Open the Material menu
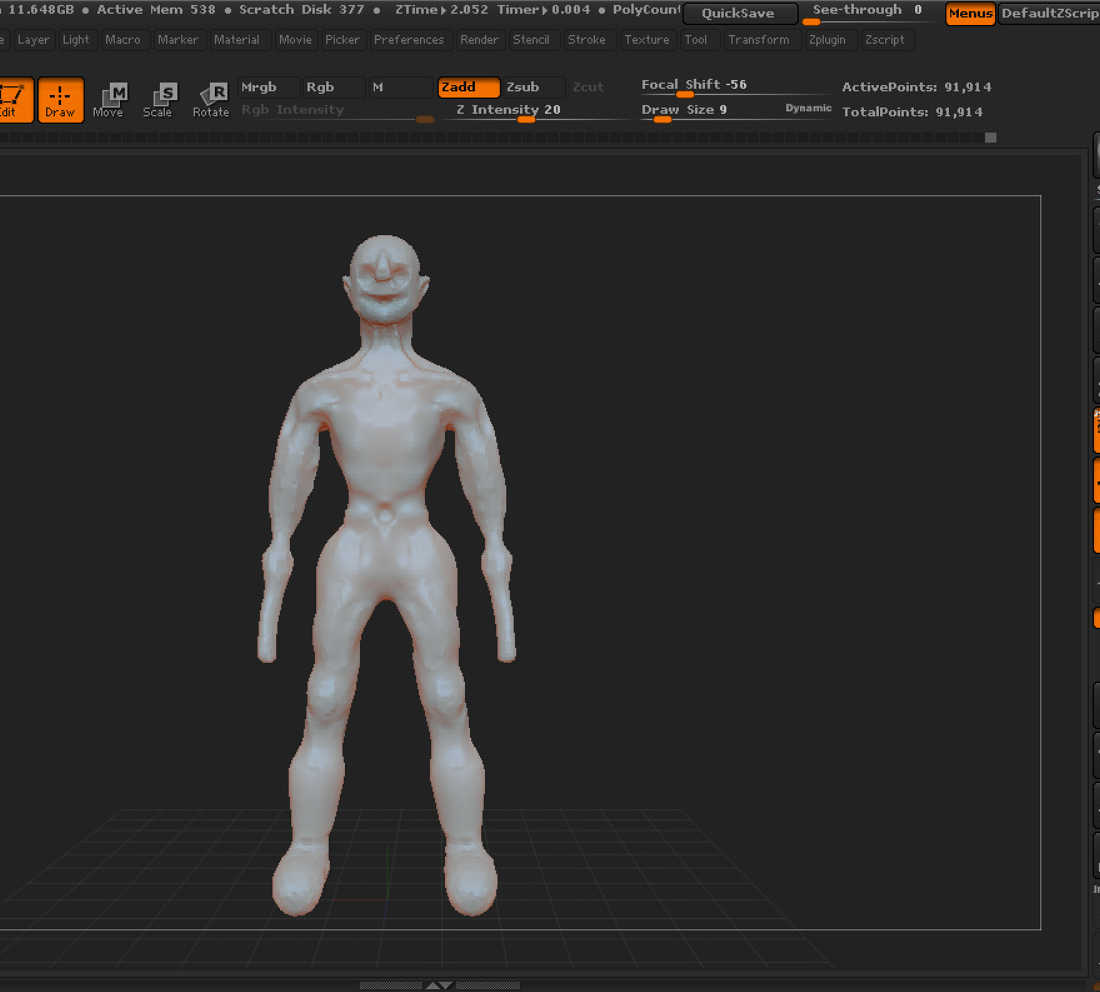 point(236,40)
